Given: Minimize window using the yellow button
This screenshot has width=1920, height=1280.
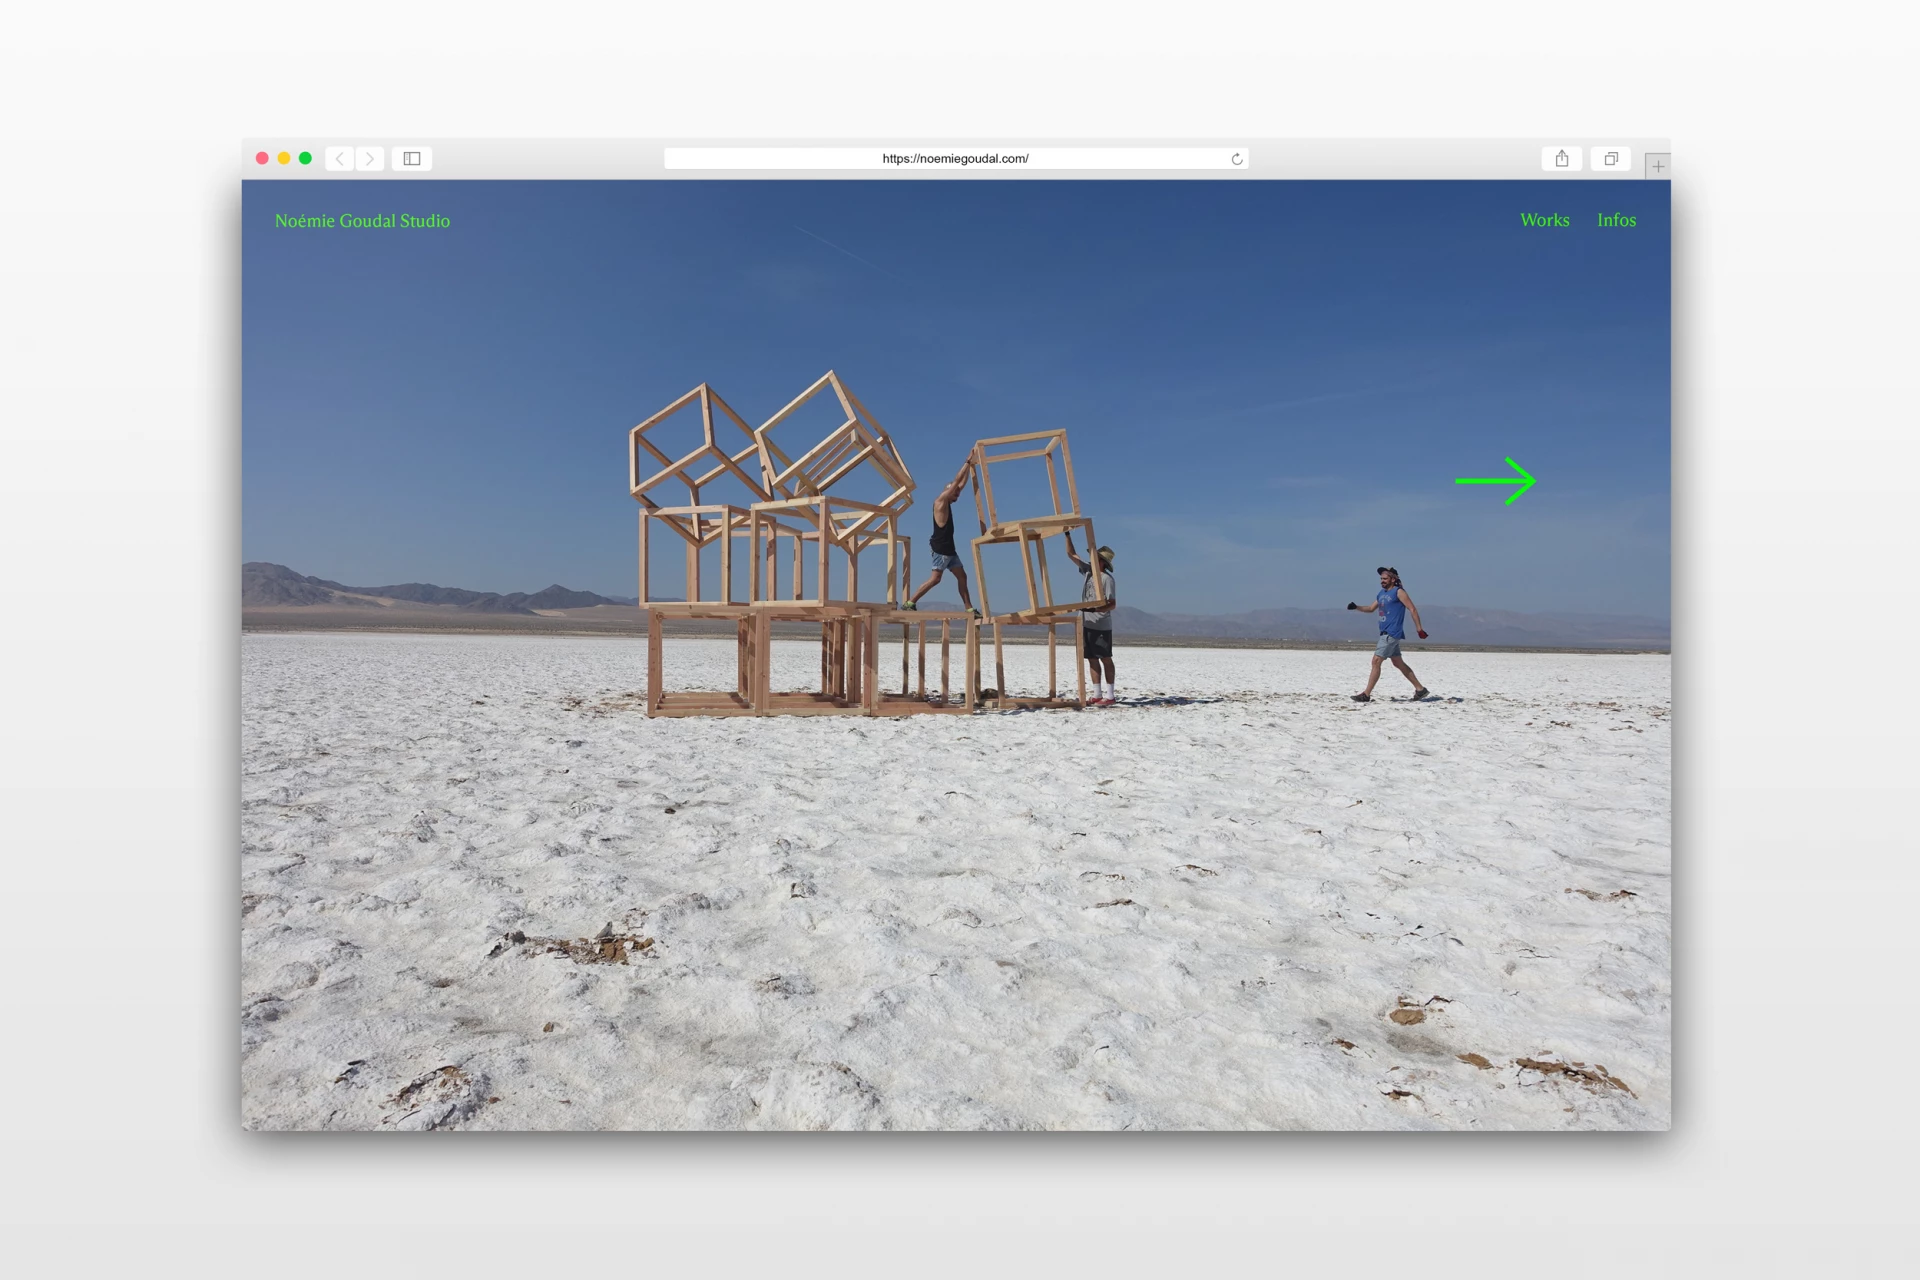Looking at the screenshot, I should (x=284, y=158).
